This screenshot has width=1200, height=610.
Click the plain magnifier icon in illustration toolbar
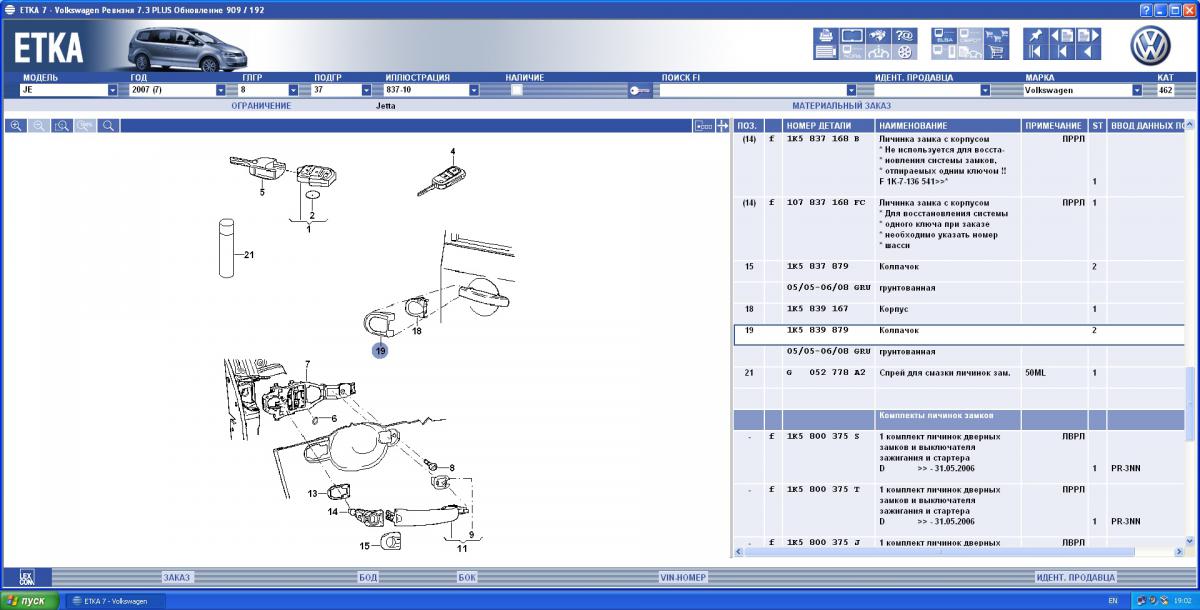coord(108,126)
